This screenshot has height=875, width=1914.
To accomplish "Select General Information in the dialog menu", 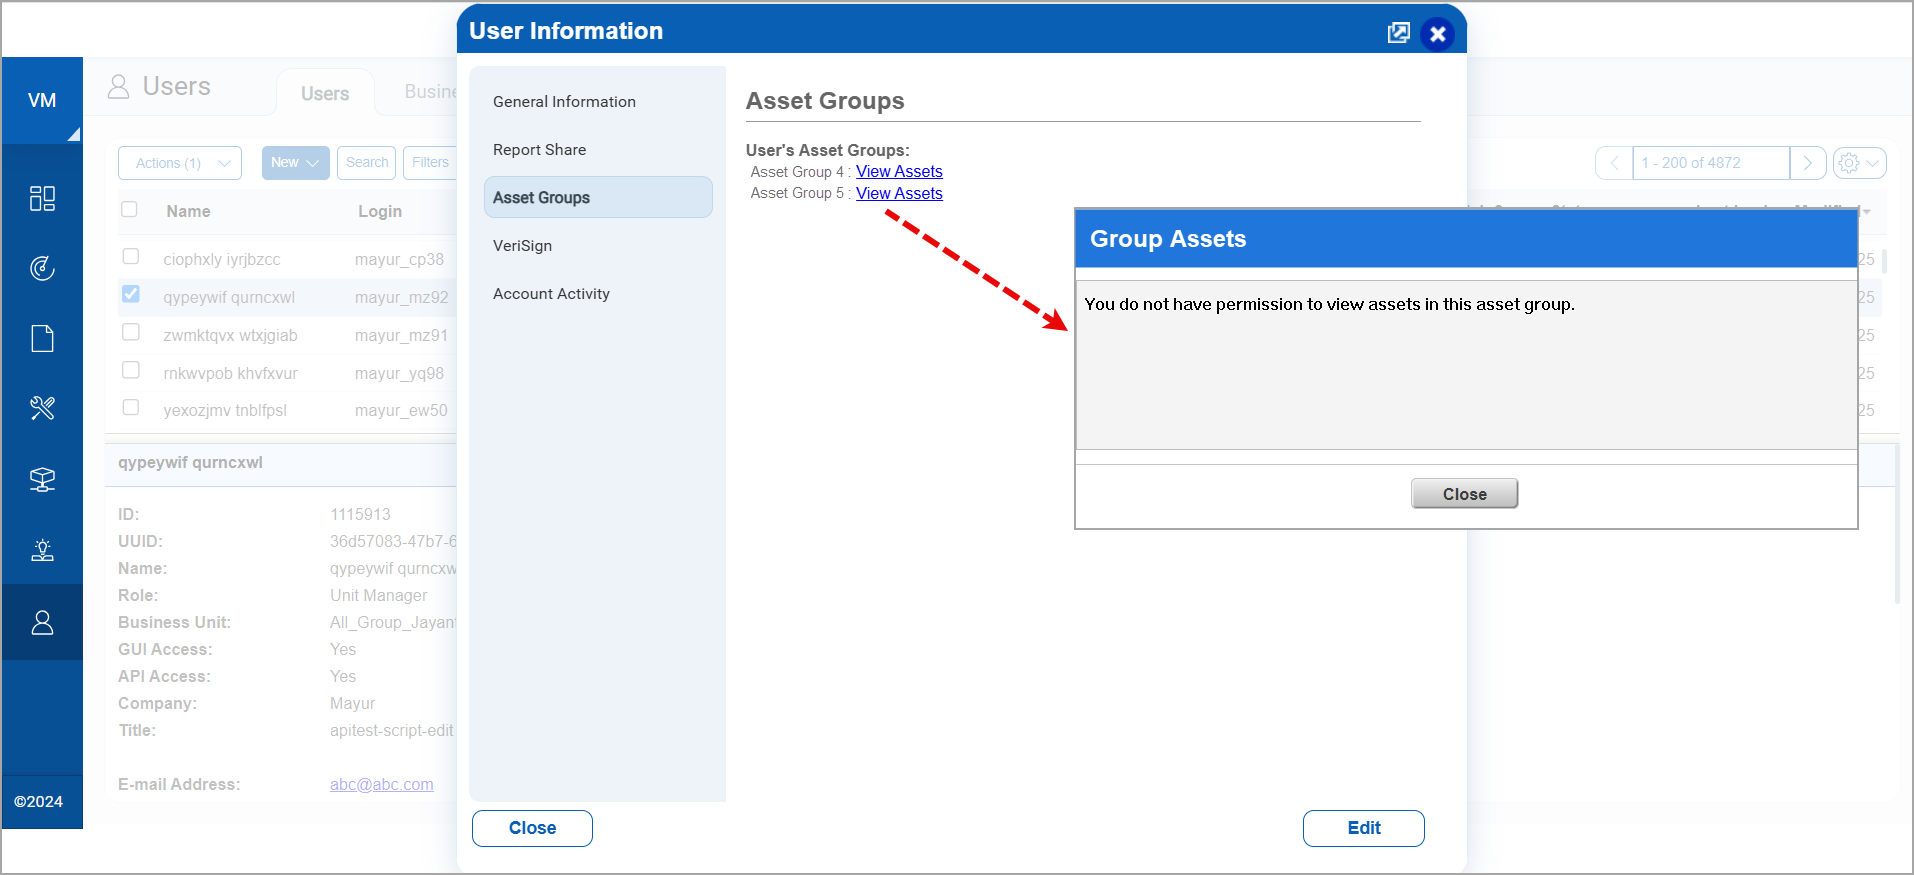I will tap(598, 102).
